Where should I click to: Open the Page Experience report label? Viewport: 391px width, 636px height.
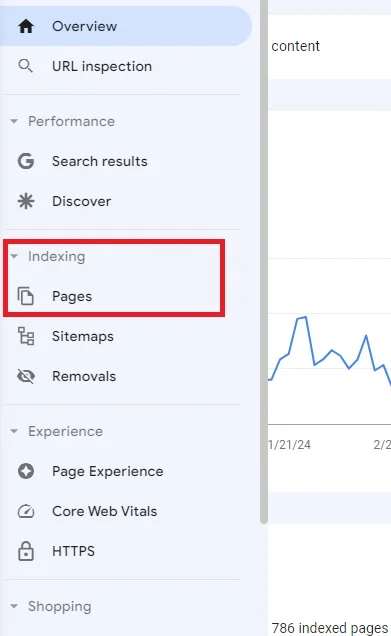click(x=107, y=471)
